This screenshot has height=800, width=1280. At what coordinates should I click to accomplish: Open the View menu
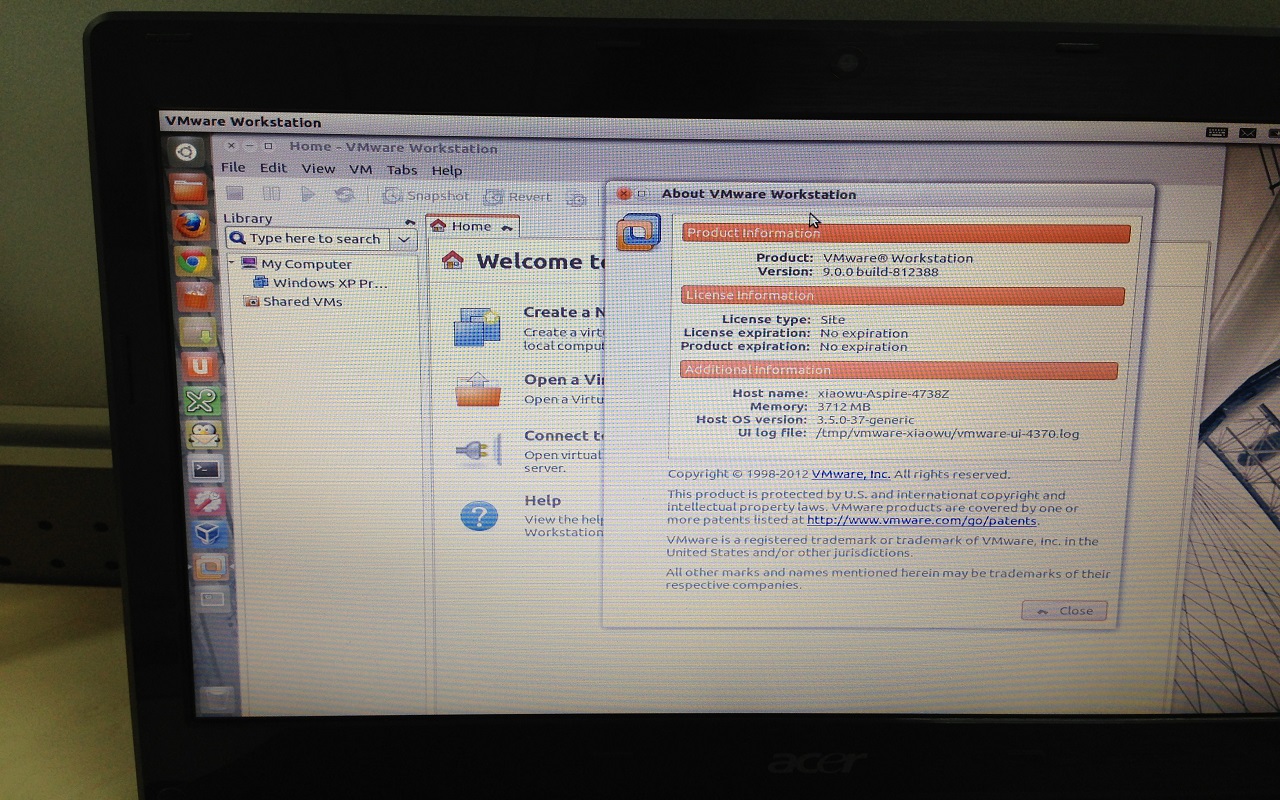tap(318, 169)
